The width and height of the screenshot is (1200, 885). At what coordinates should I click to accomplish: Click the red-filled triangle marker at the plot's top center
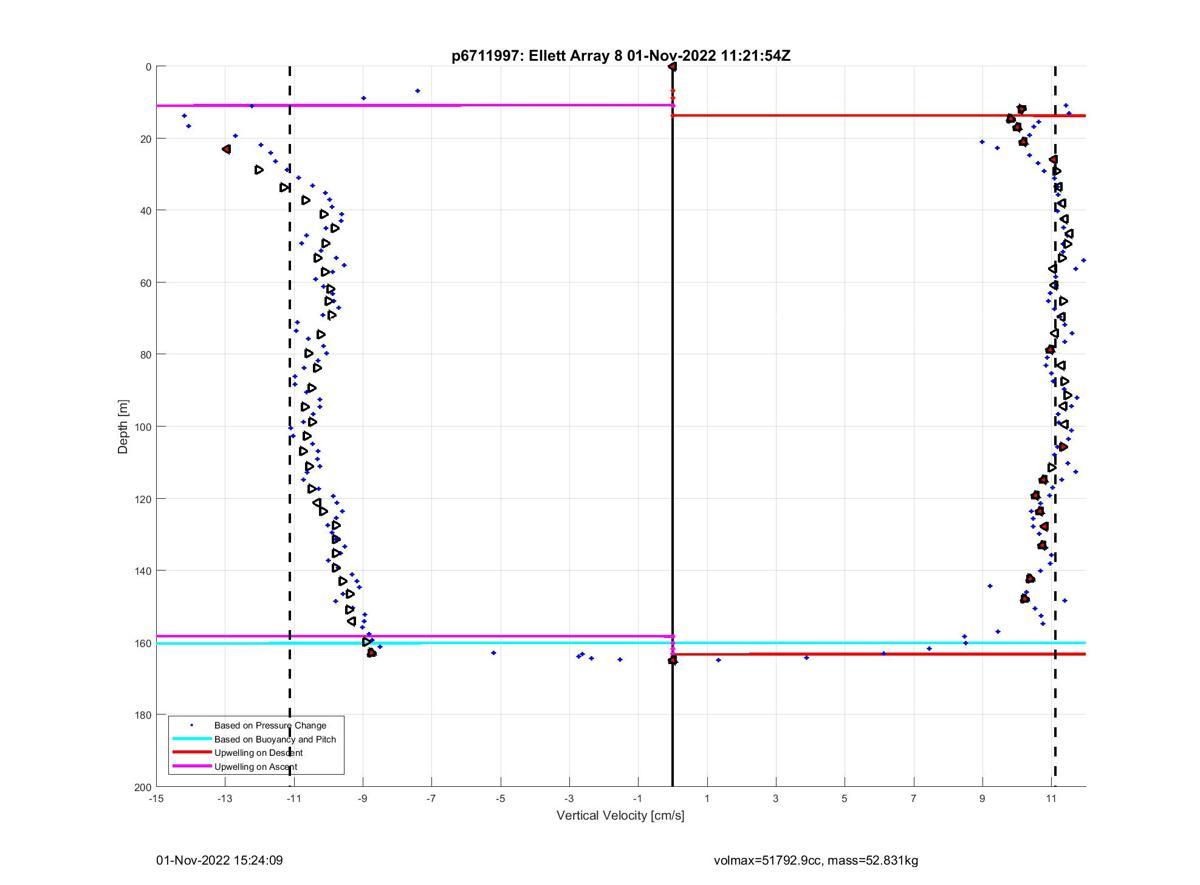click(x=672, y=66)
